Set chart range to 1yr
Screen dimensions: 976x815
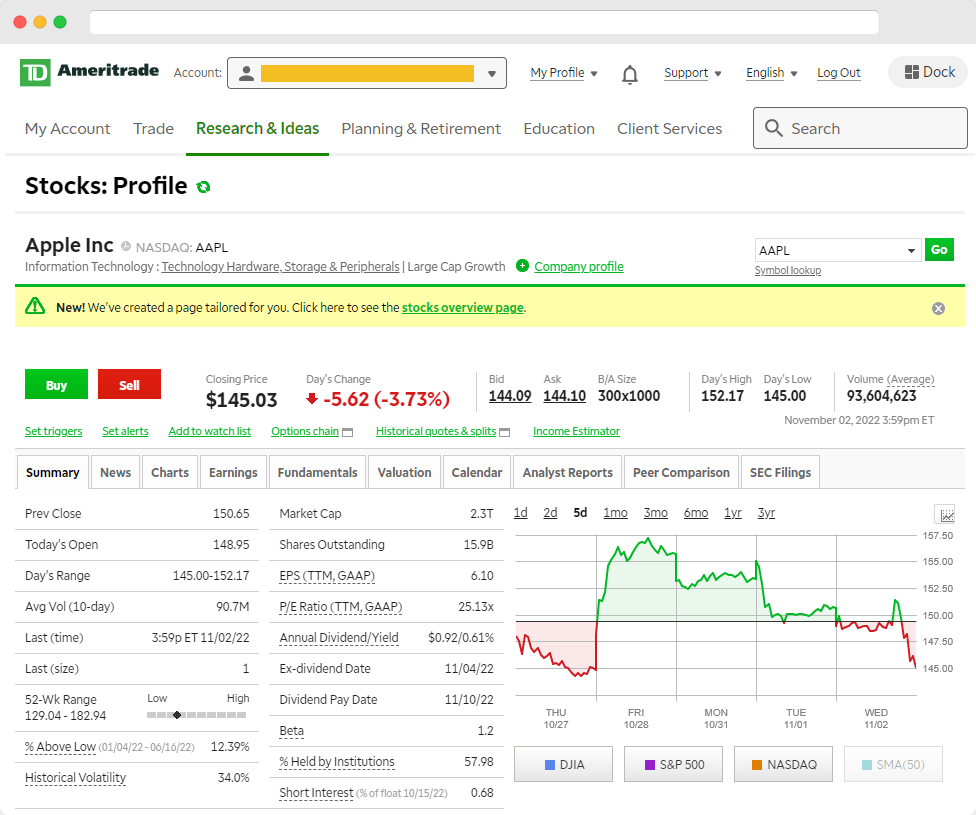tap(733, 512)
